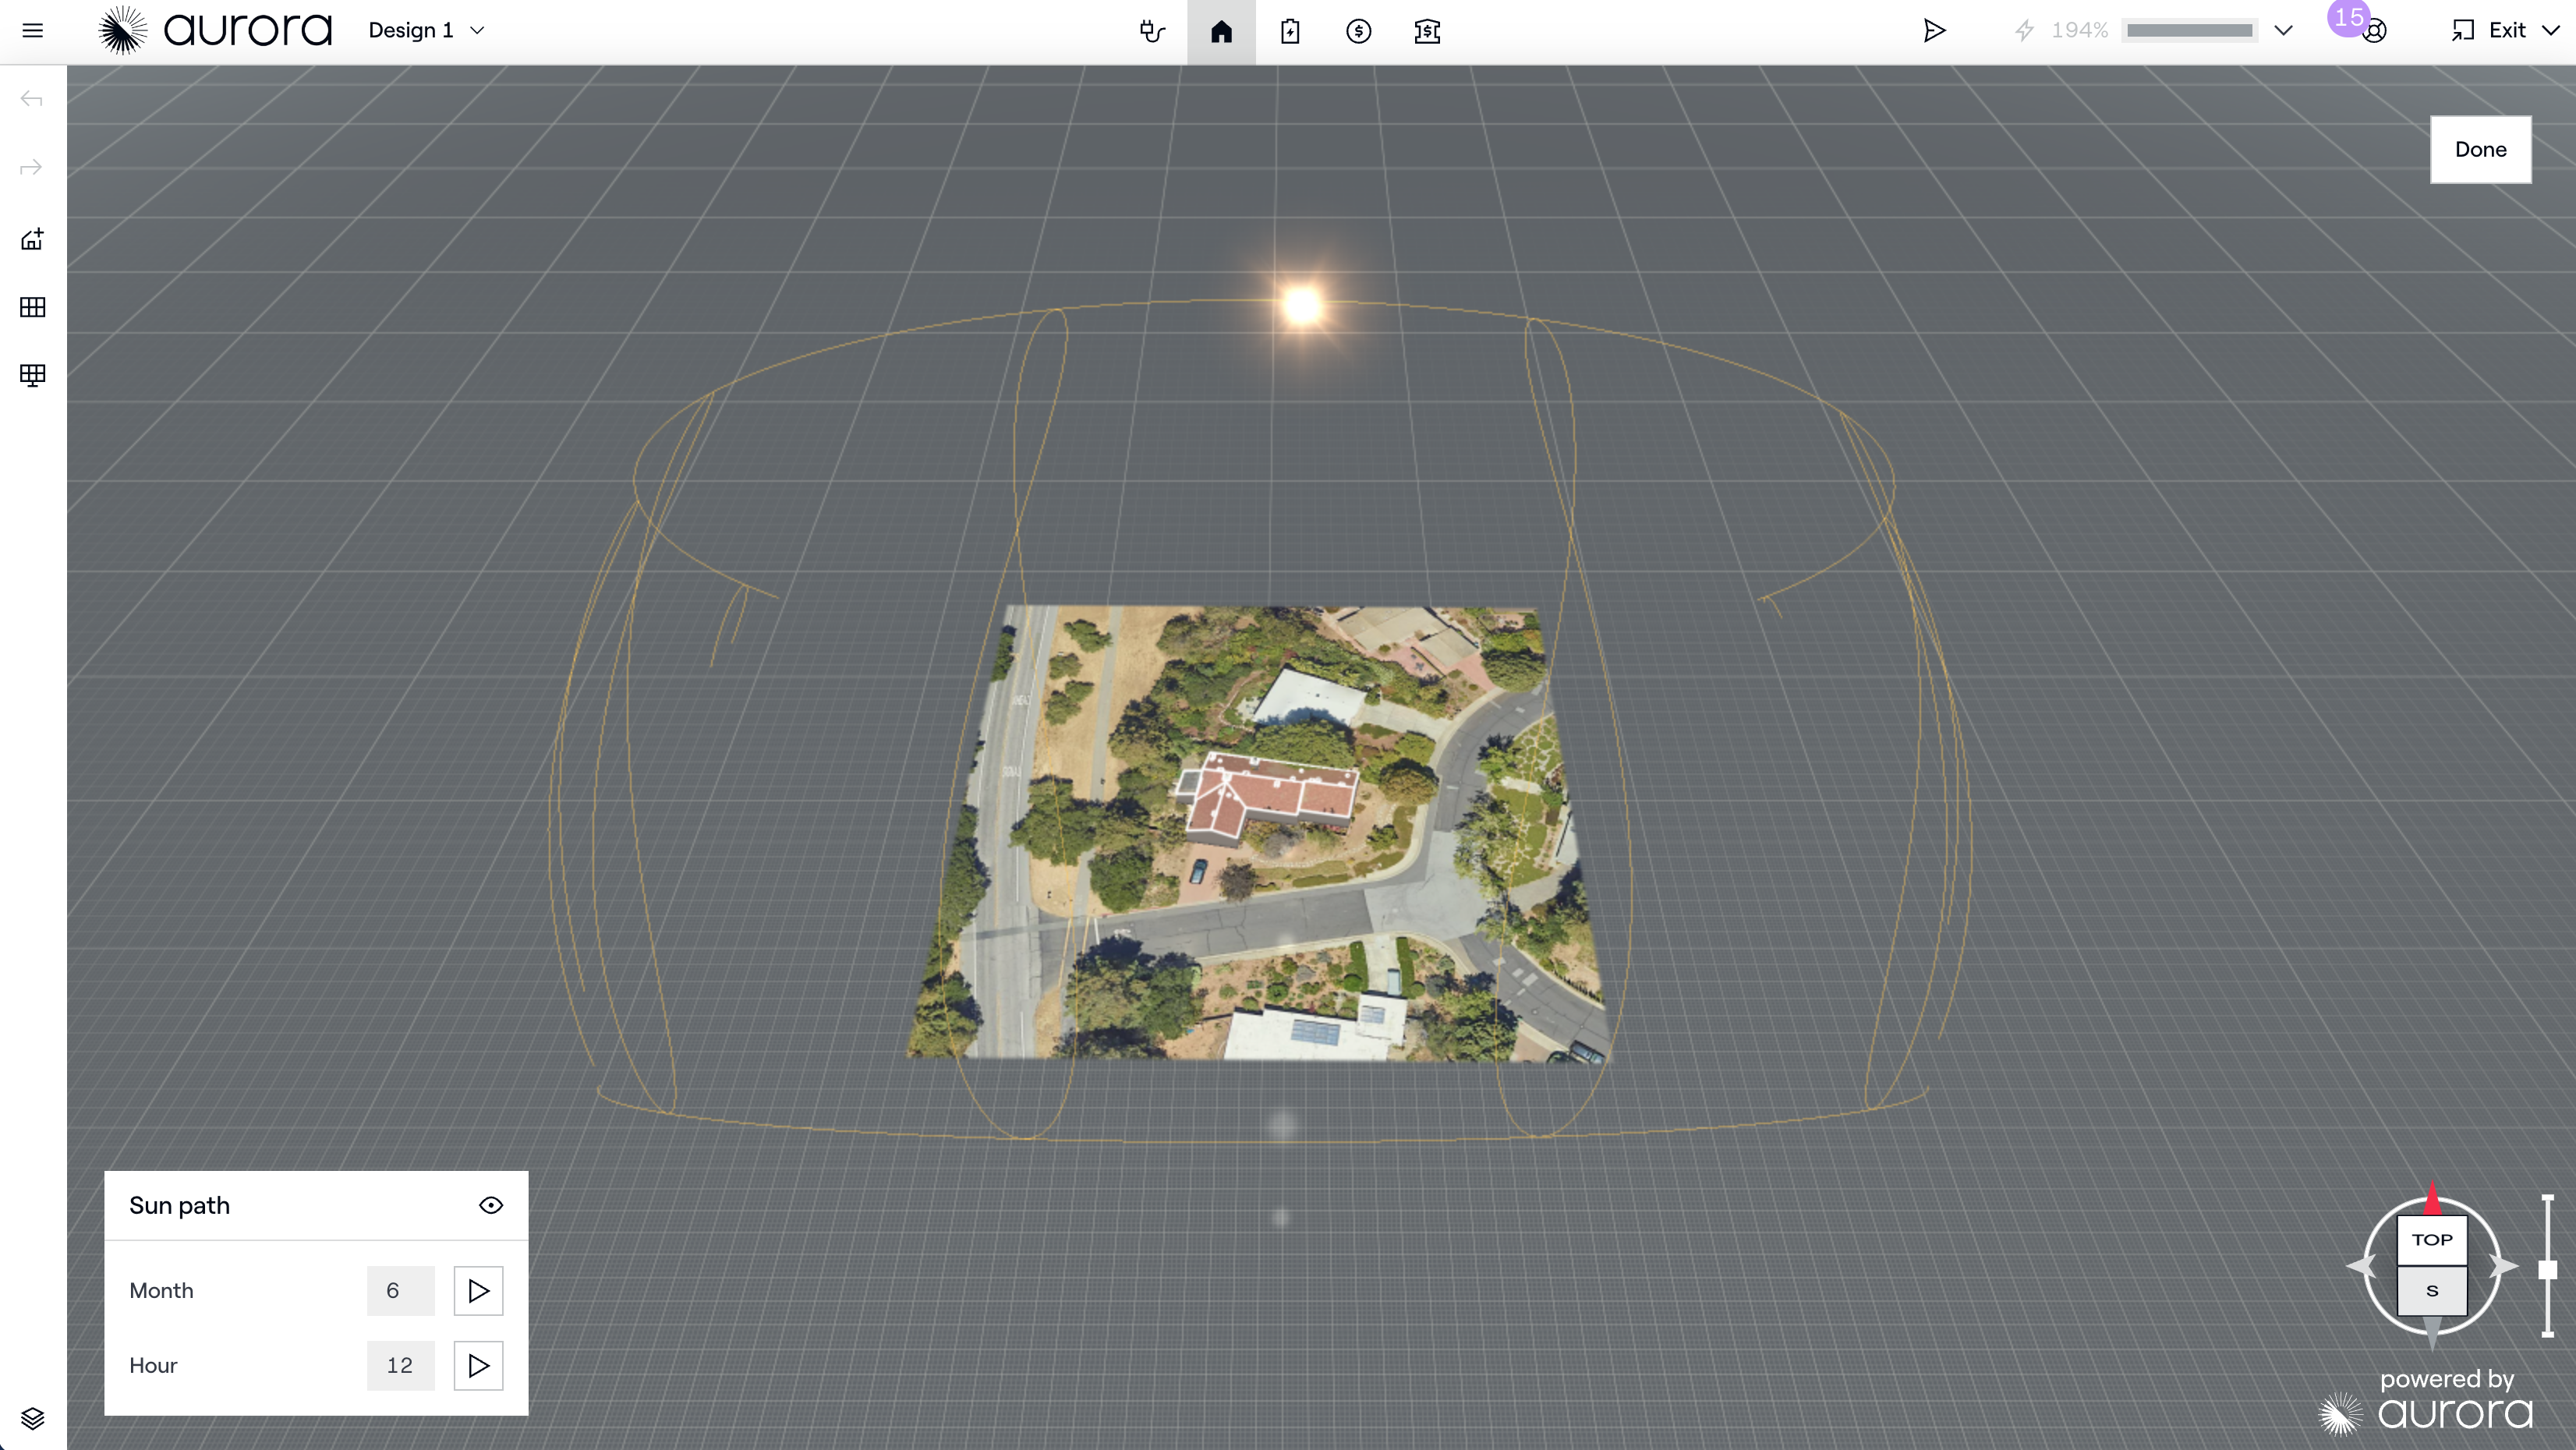Expand the Exit dropdown arrow
2576x1450 pixels.
coord(2551,30)
